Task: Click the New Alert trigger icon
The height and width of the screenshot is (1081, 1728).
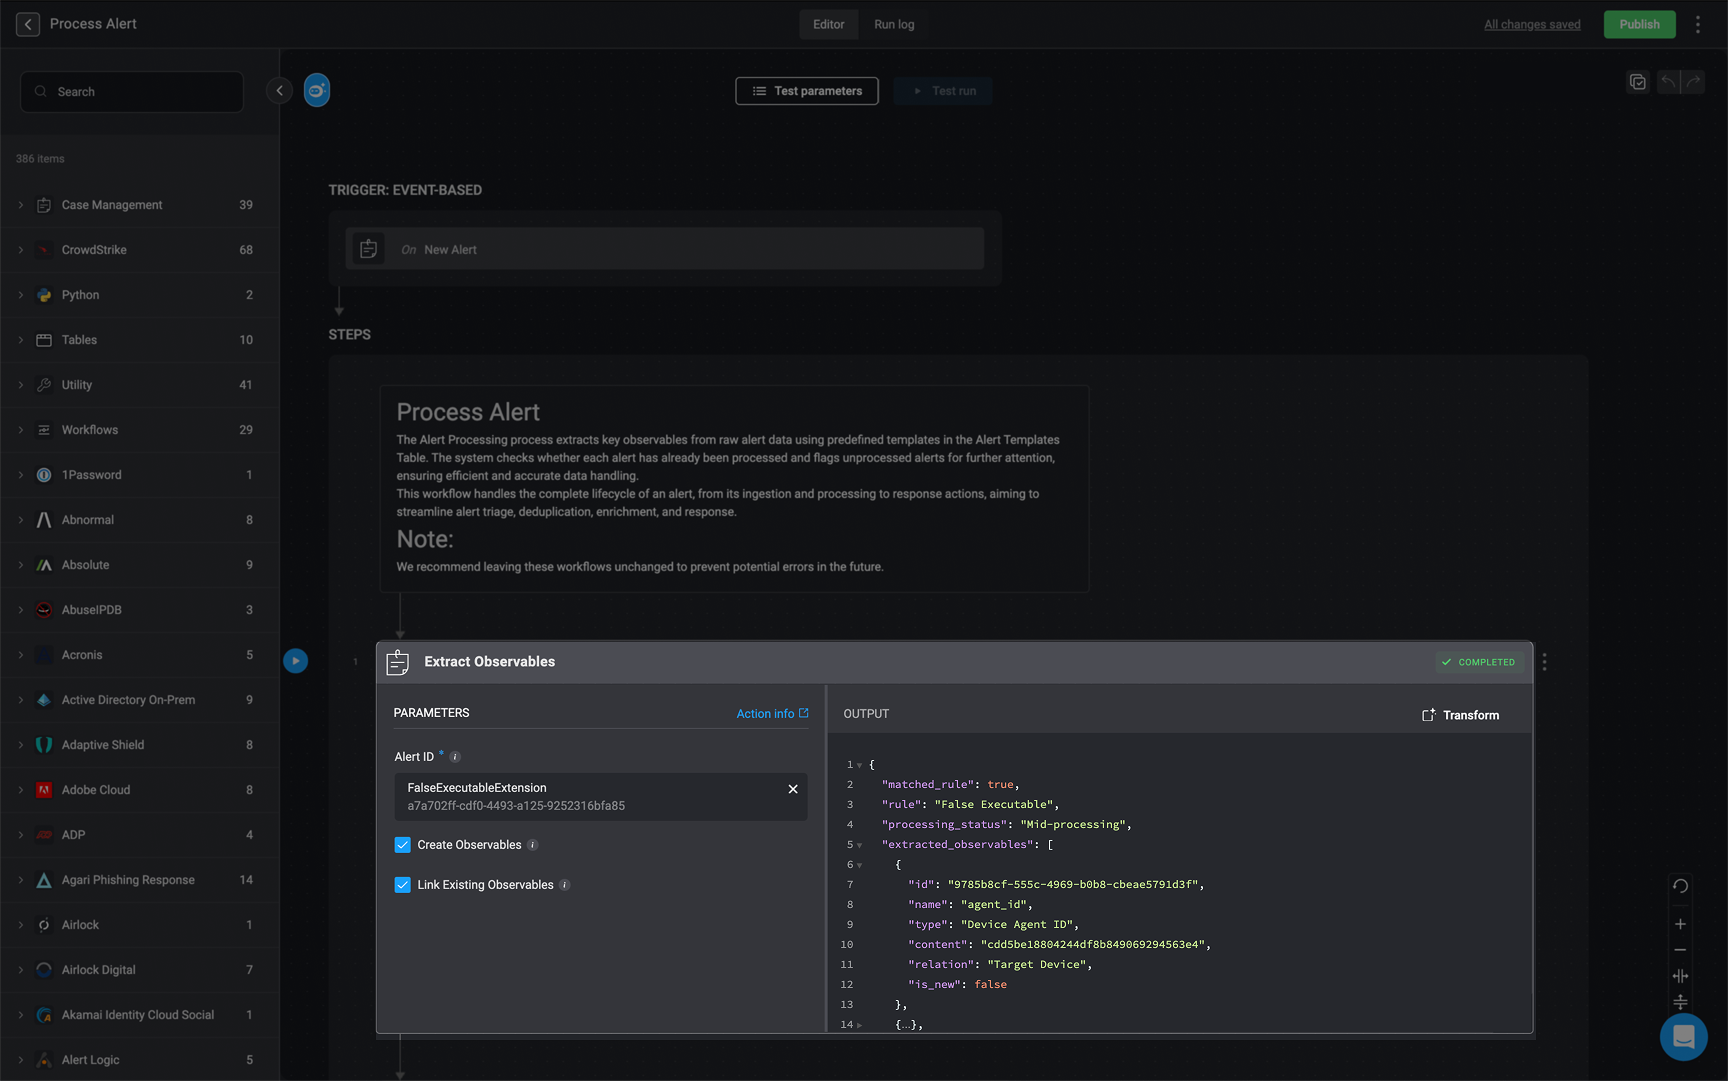Action: pyautogui.click(x=368, y=249)
